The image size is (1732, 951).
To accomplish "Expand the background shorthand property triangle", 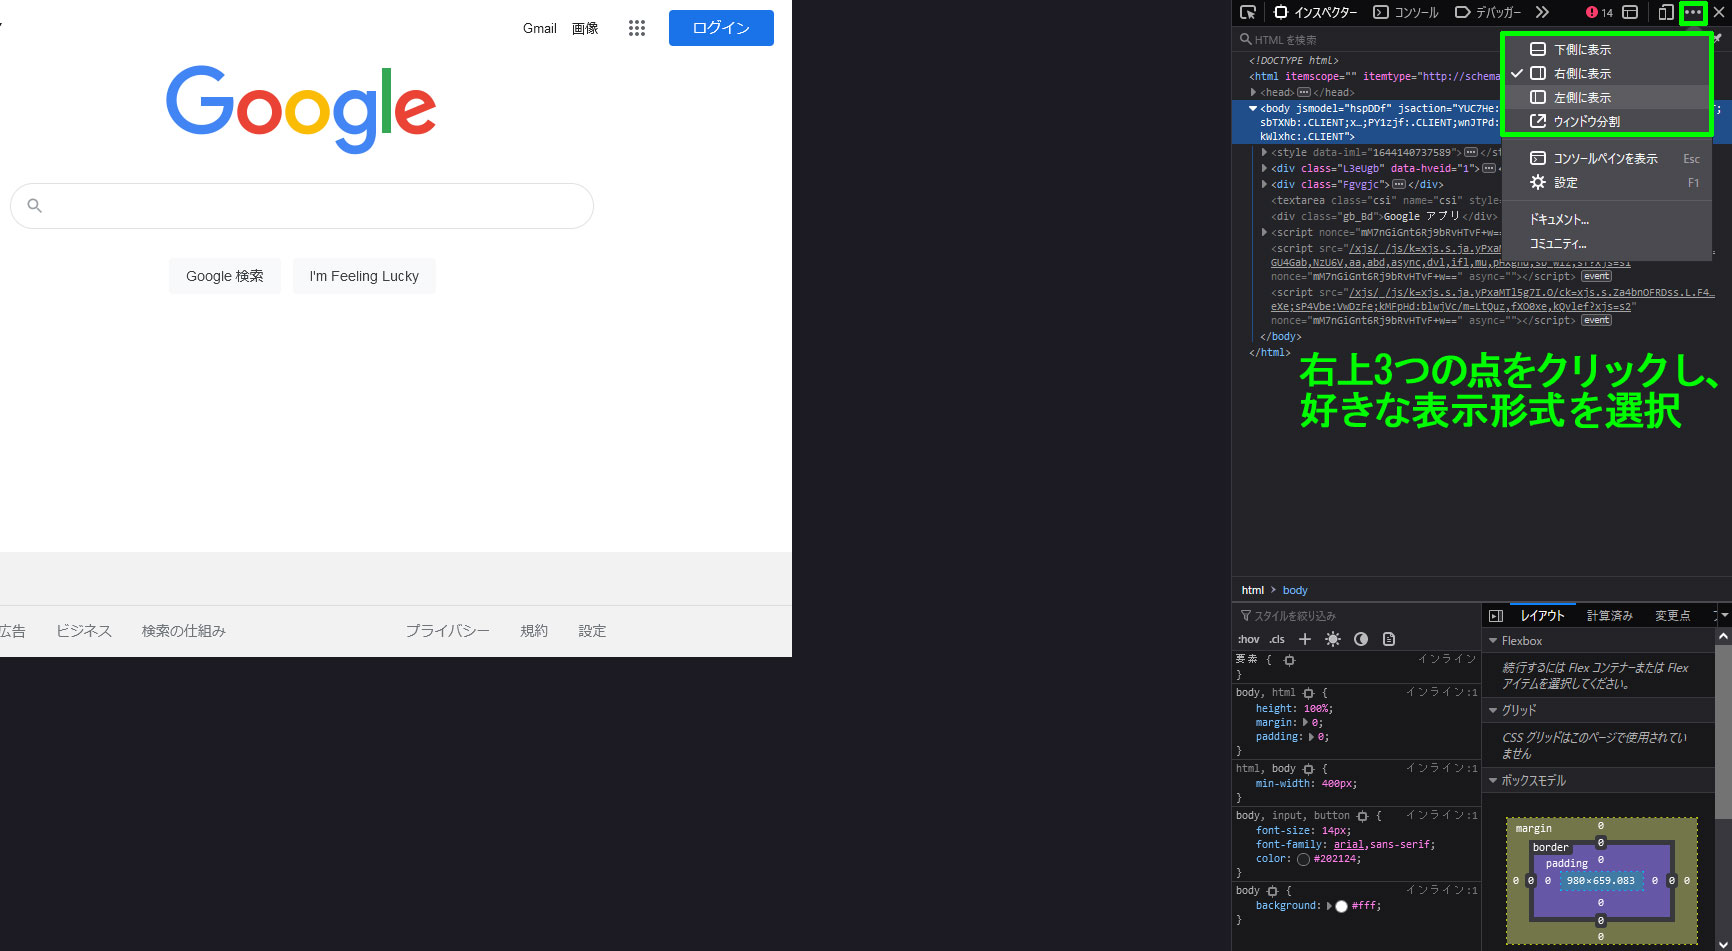I will [x=1329, y=906].
